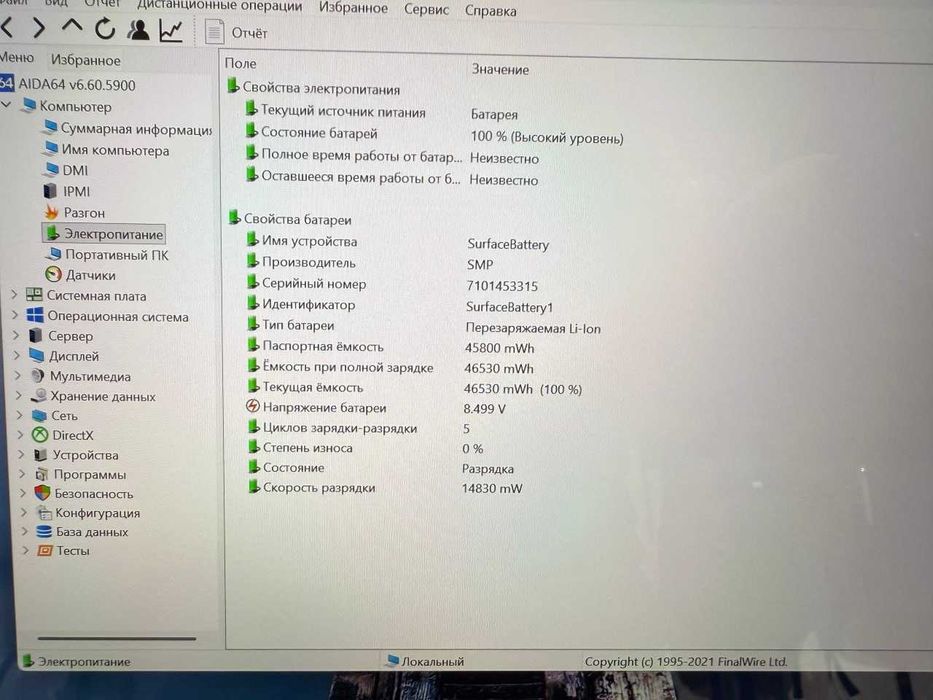
Task: Select the Электропитание tree item
Action: click(104, 233)
